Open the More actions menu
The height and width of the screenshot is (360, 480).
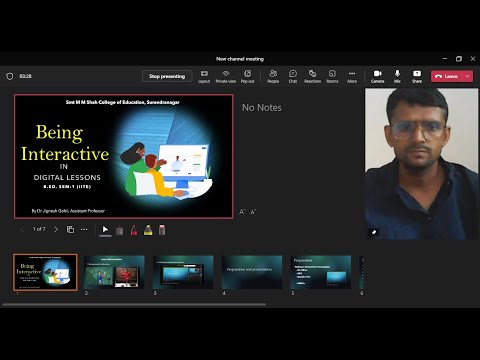click(352, 76)
